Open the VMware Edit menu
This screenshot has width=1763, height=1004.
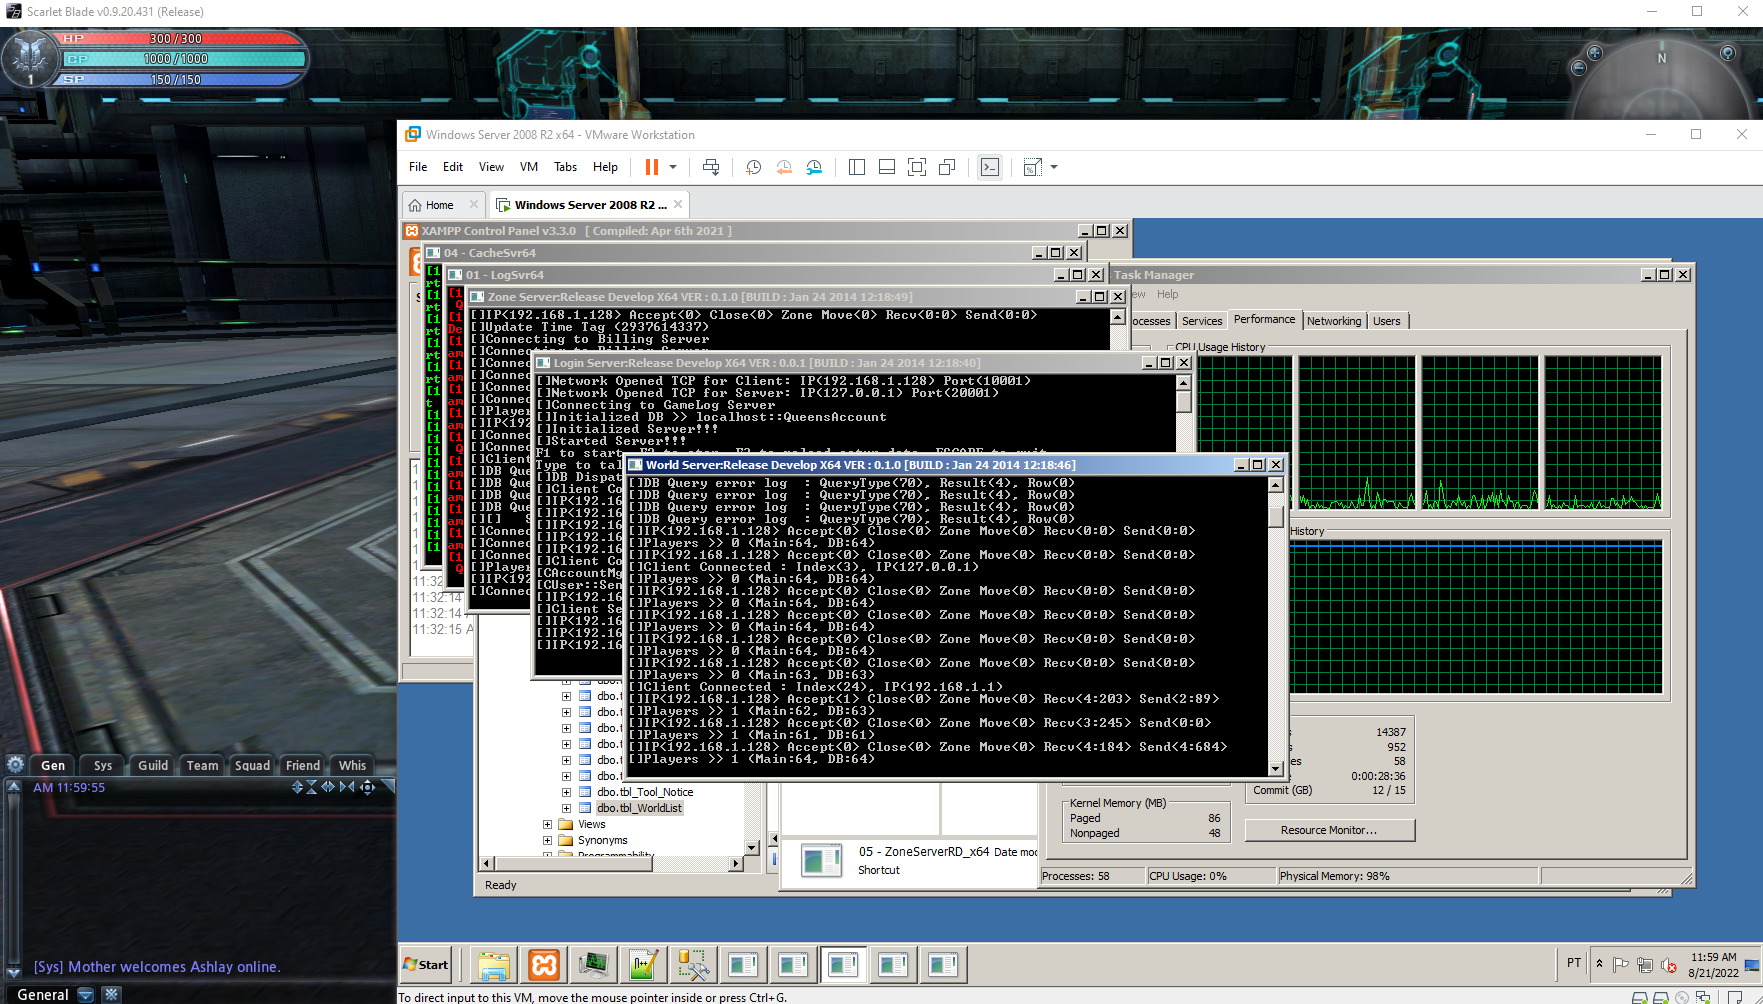(x=453, y=167)
